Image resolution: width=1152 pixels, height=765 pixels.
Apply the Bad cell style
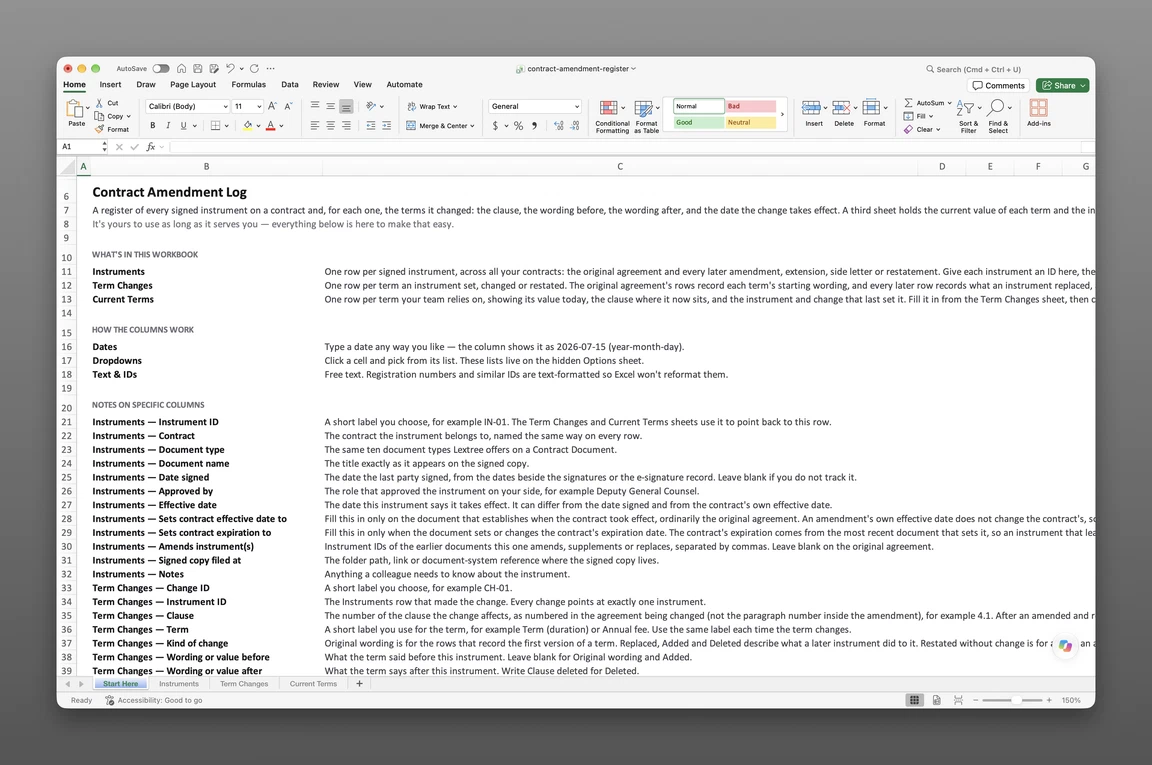pyautogui.click(x=750, y=107)
